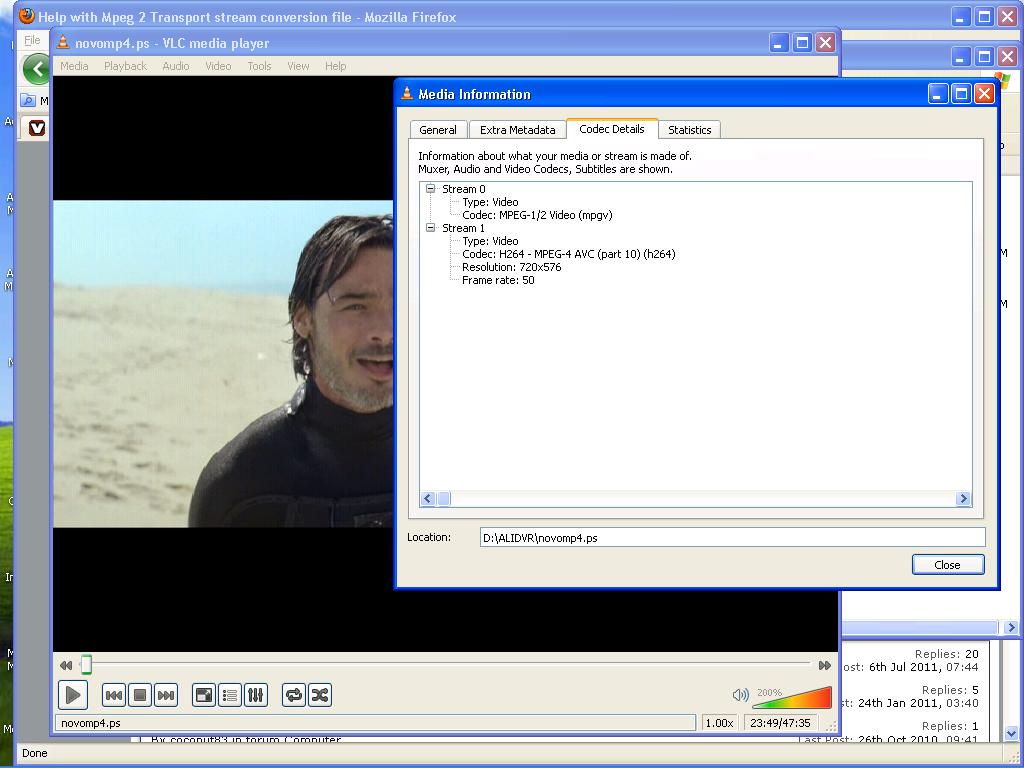Image resolution: width=1024 pixels, height=768 pixels.
Task: Stop playback with the Stop button
Action: pos(140,695)
